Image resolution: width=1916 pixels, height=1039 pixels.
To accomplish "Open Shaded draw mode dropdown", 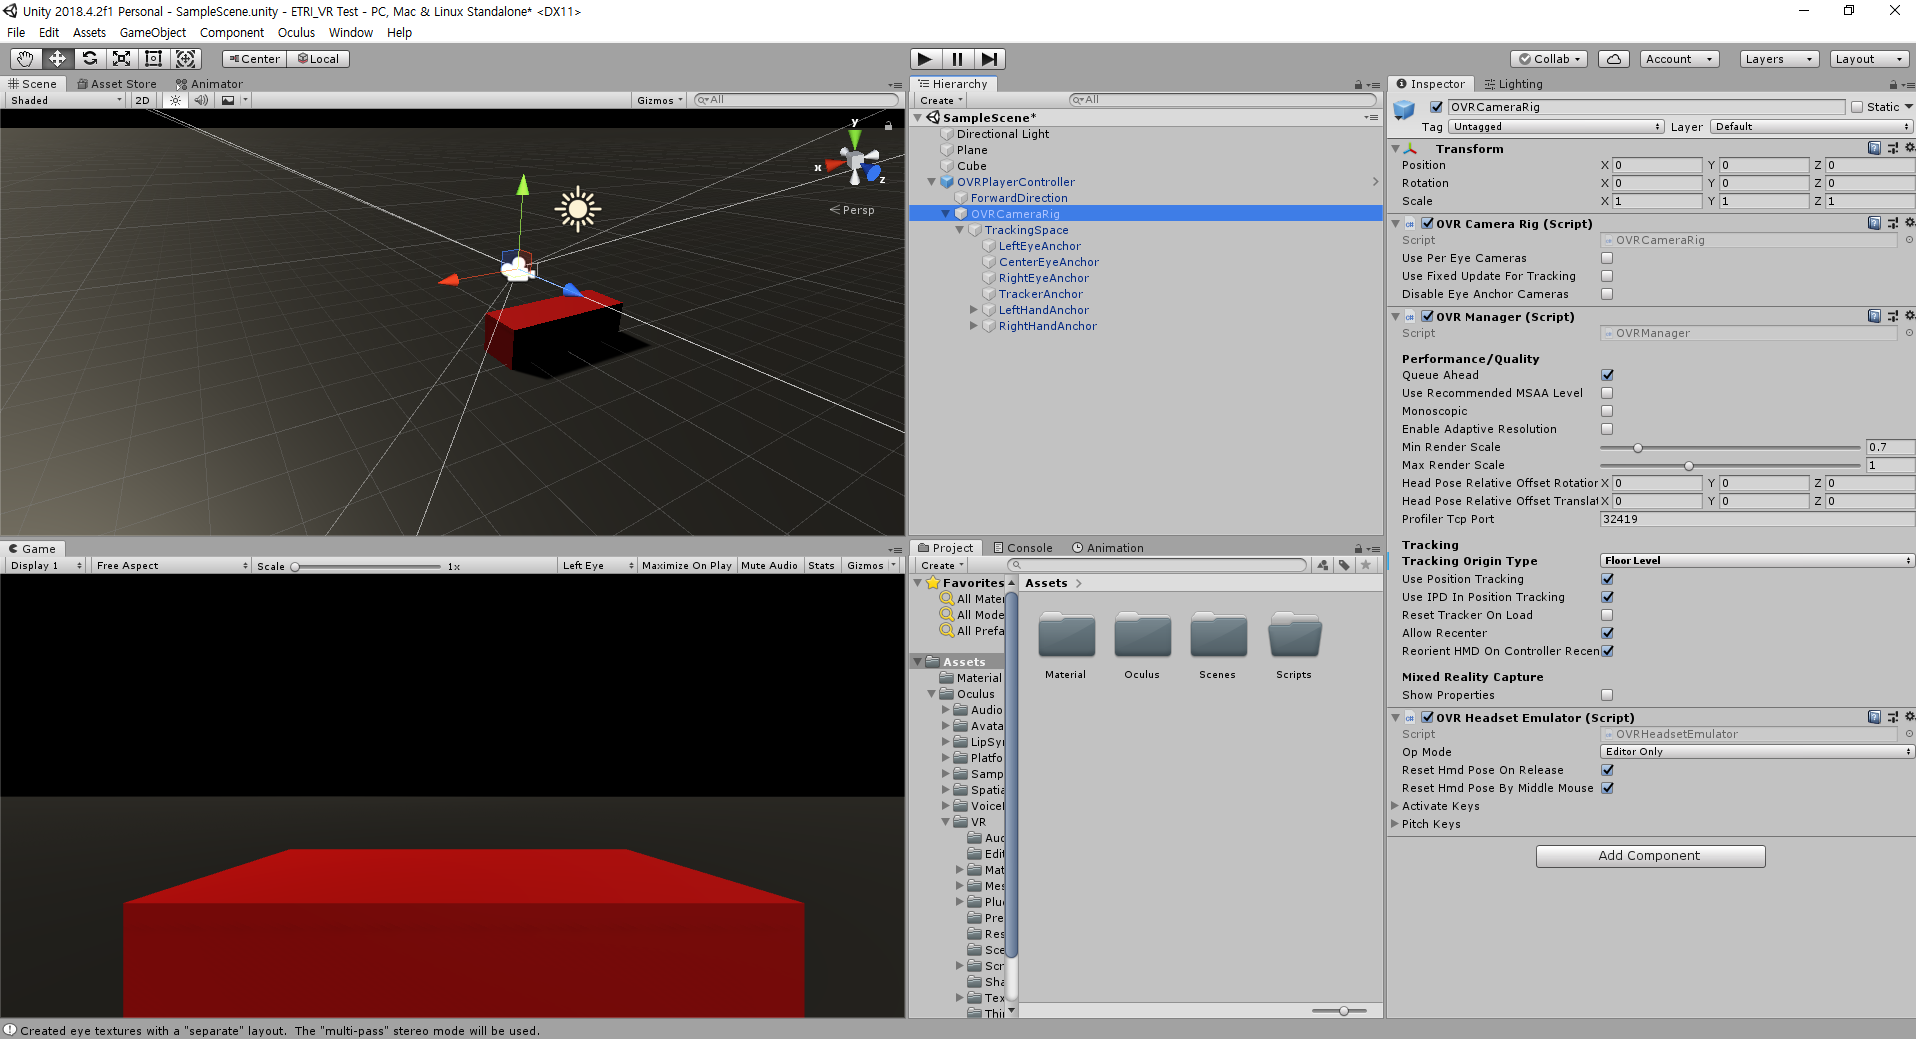I will coord(66,100).
